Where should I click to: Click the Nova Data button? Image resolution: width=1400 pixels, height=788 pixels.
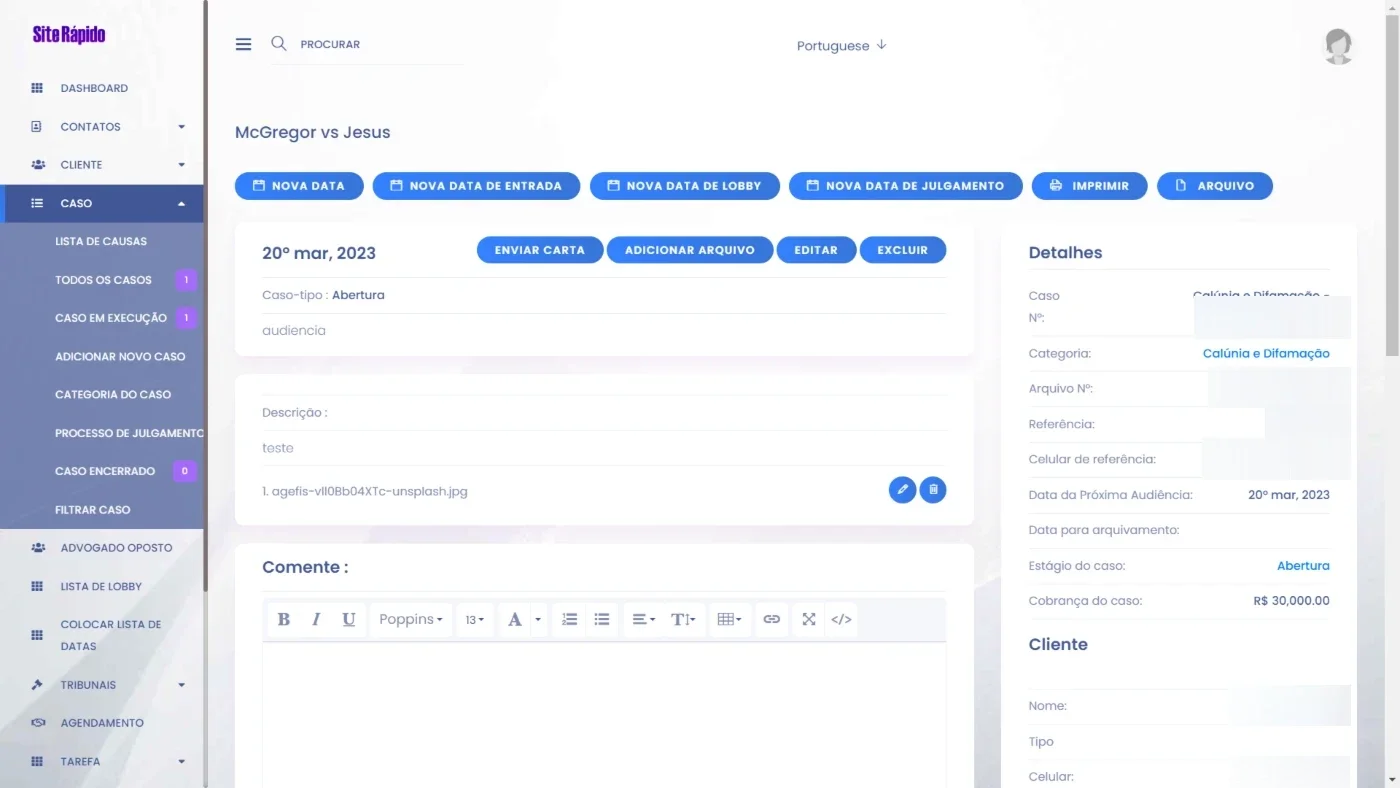[x=299, y=186]
